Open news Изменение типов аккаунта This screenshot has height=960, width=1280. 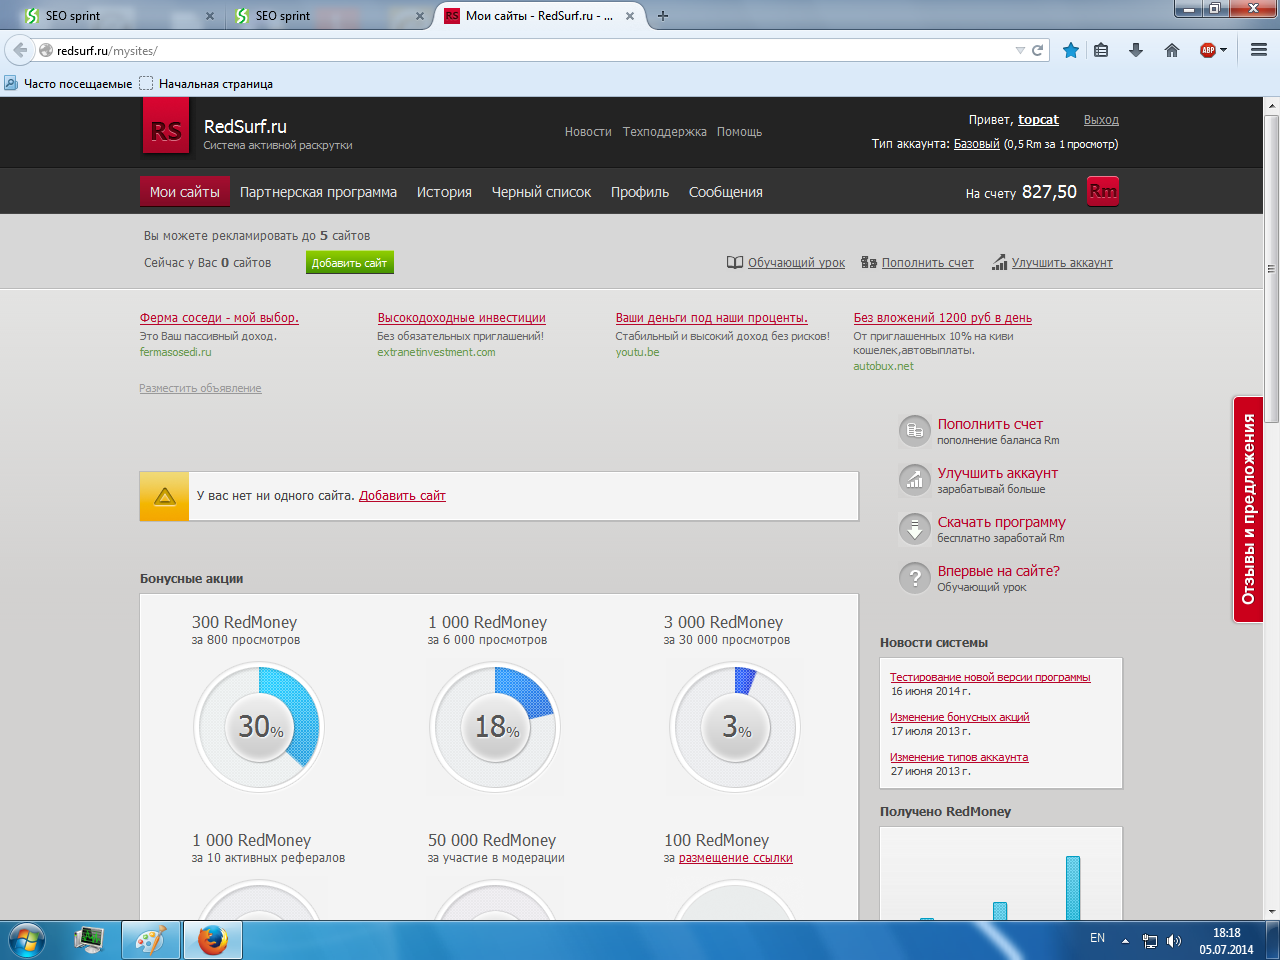(959, 757)
